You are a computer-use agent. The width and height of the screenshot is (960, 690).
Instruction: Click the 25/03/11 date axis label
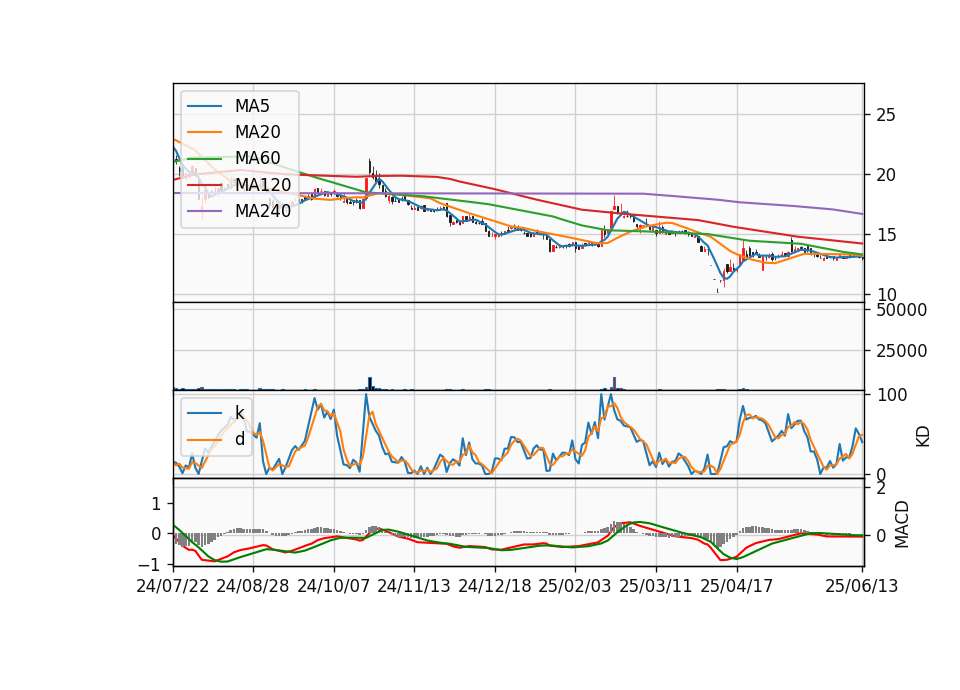pyautogui.click(x=656, y=586)
